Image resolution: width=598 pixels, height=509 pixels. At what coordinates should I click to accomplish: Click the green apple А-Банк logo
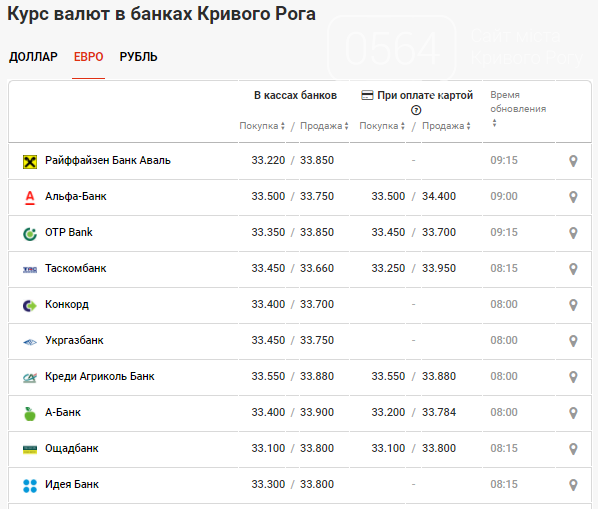pyautogui.click(x=30, y=414)
